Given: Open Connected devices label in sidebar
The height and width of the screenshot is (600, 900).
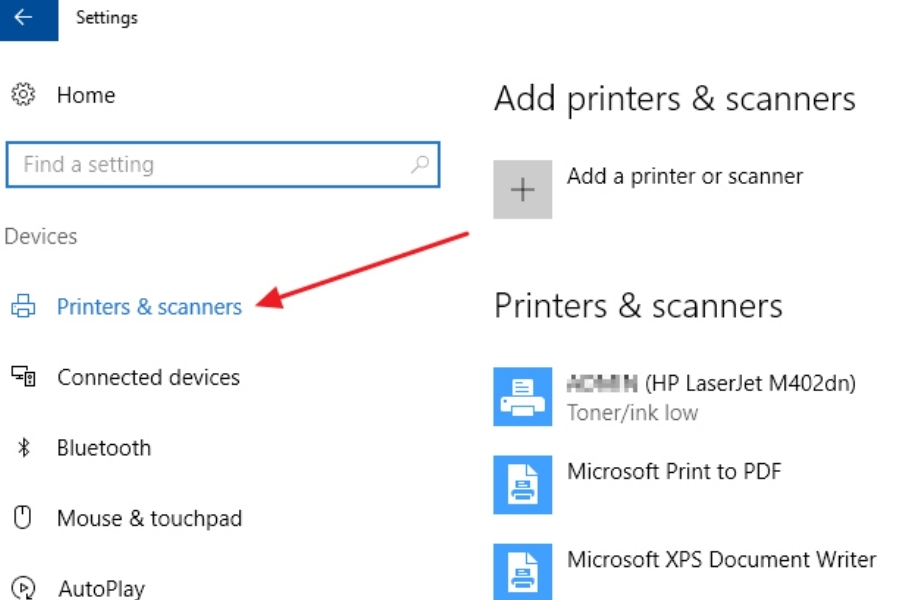Looking at the screenshot, I should [148, 378].
